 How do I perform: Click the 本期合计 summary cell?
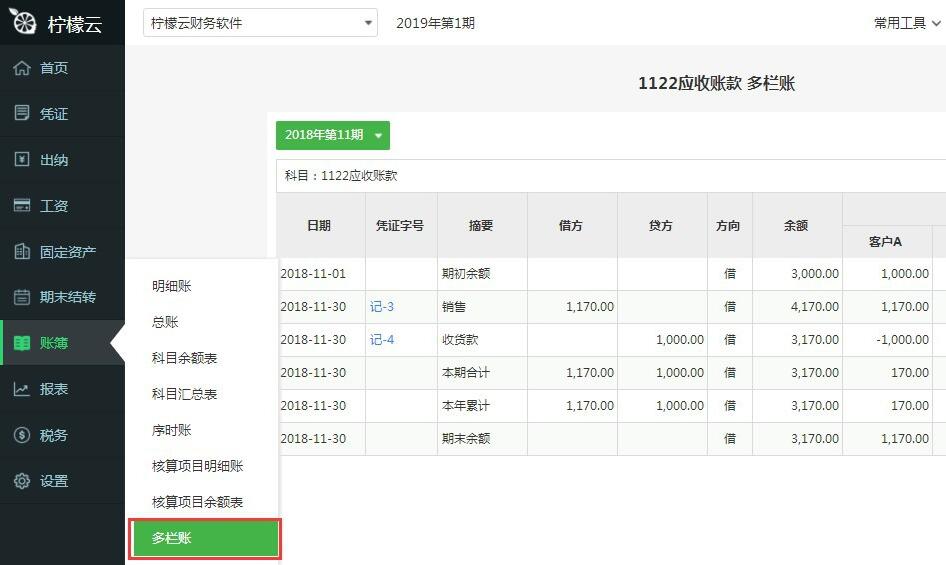coord(482,372)
